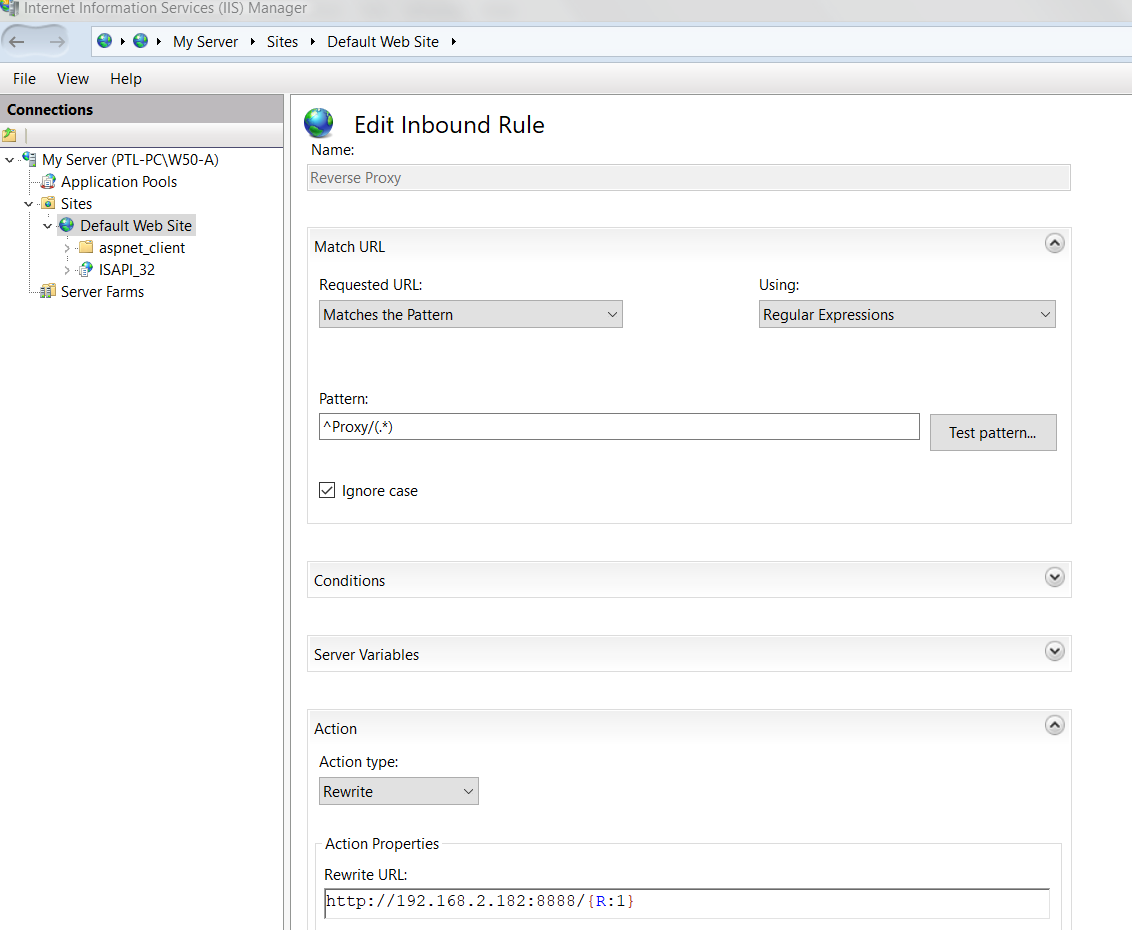
Task: Open the Help menu
Action: [x=126, y=79]
